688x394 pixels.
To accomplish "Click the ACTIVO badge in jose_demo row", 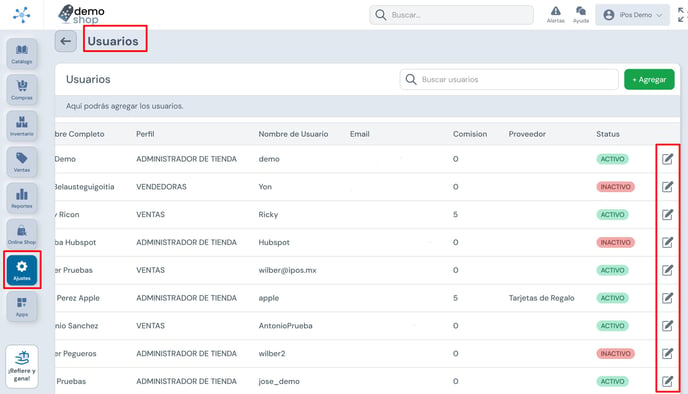I will (x=612, y=381).
